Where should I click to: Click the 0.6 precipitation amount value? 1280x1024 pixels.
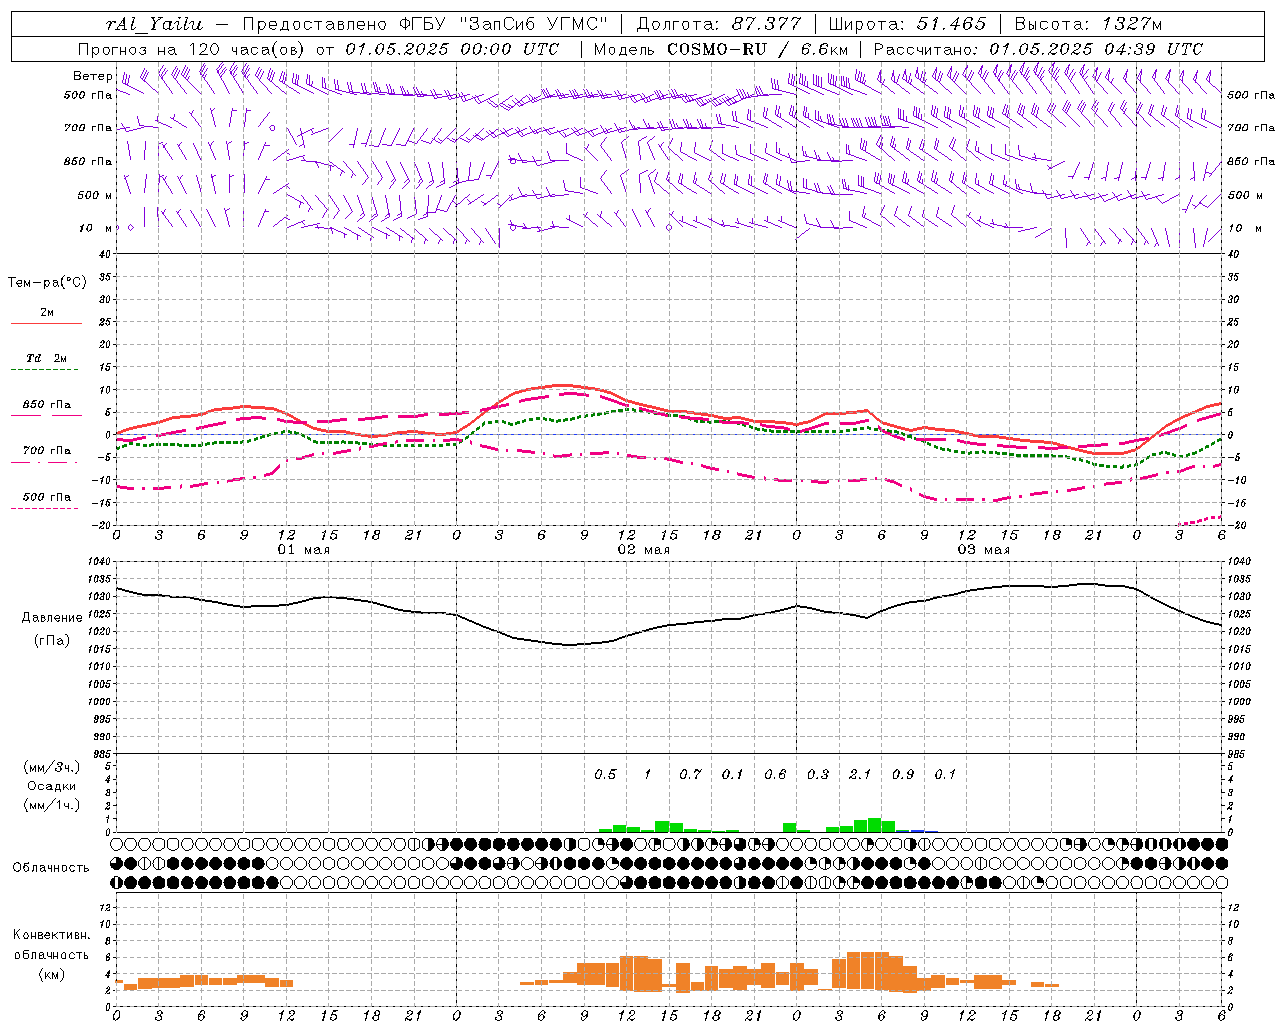775,774
